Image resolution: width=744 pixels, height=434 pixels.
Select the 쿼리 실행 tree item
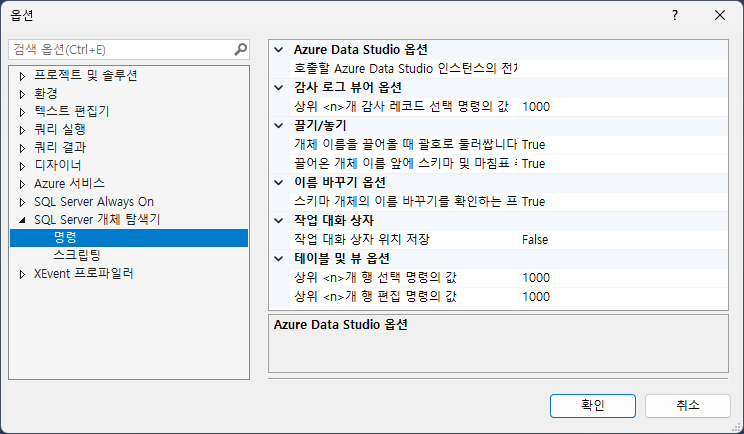[60, 129]
